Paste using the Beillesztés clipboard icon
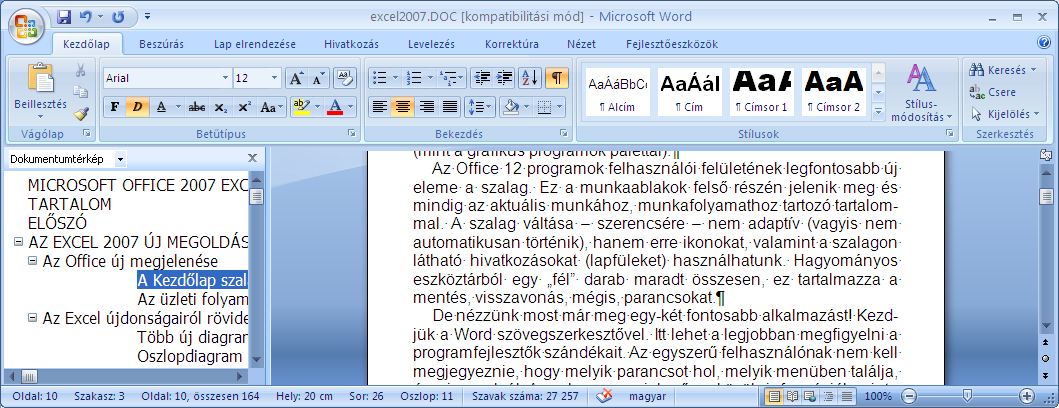Image resolution: width=1059 pixels, height=408 pixels. (41, 78)
